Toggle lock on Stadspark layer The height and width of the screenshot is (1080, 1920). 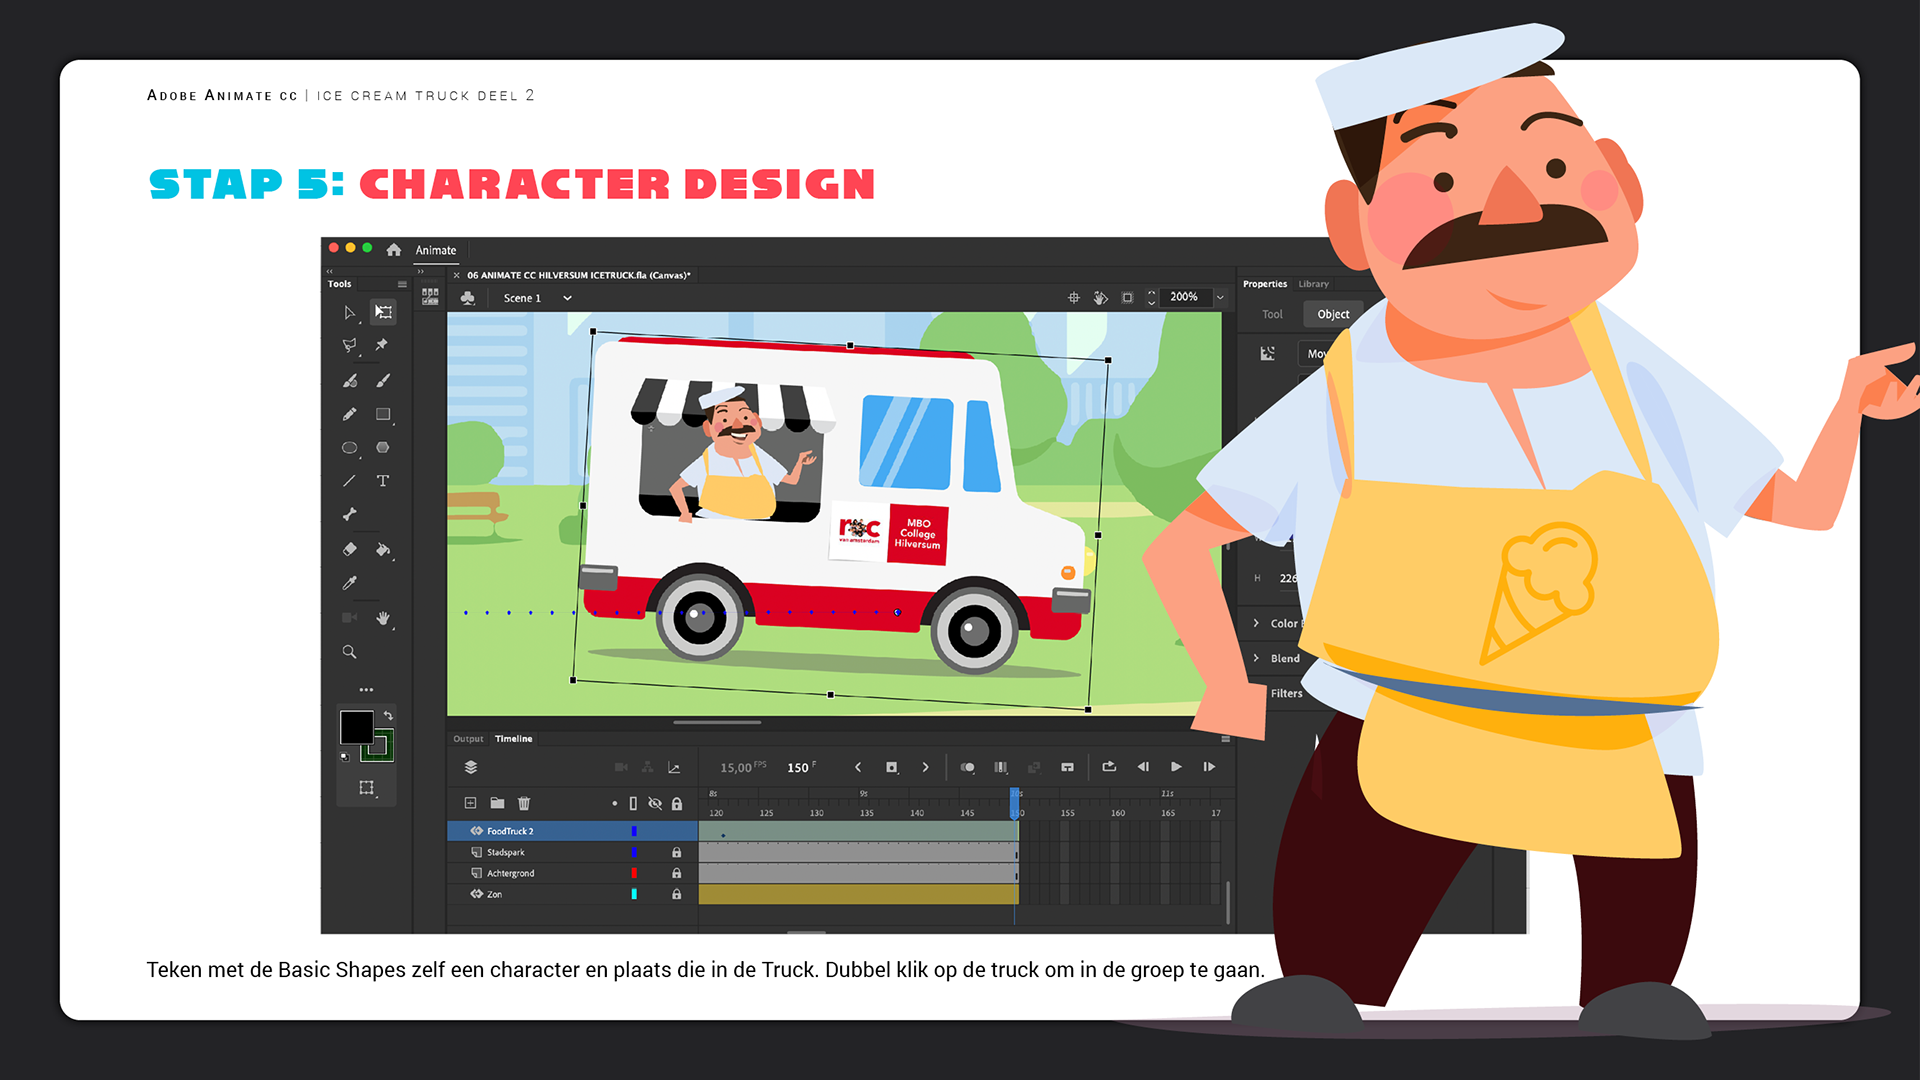point(677,853)
